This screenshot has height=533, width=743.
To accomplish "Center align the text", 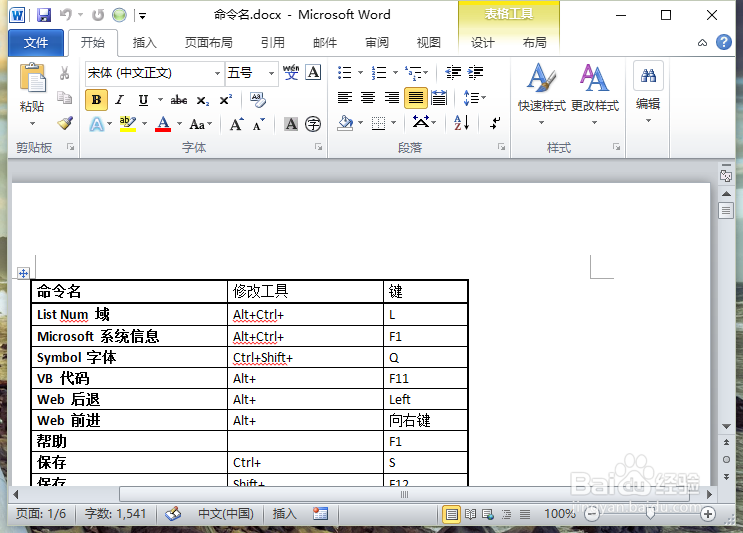I will pos(368,98).
